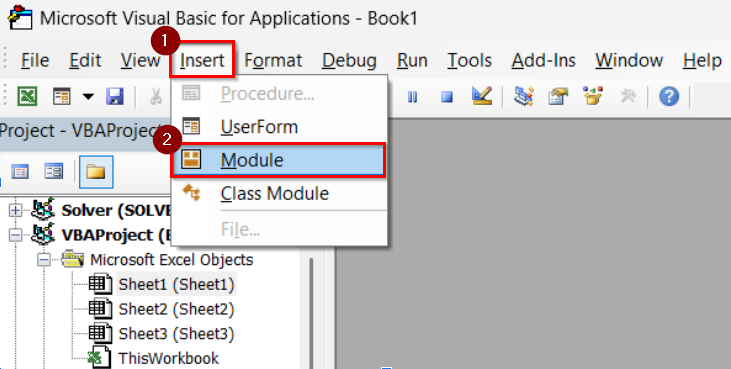The height and width of the screenshot is (369, 731).
Task: Choose UserForm from Insert menu
Action: tap(279, 127)
